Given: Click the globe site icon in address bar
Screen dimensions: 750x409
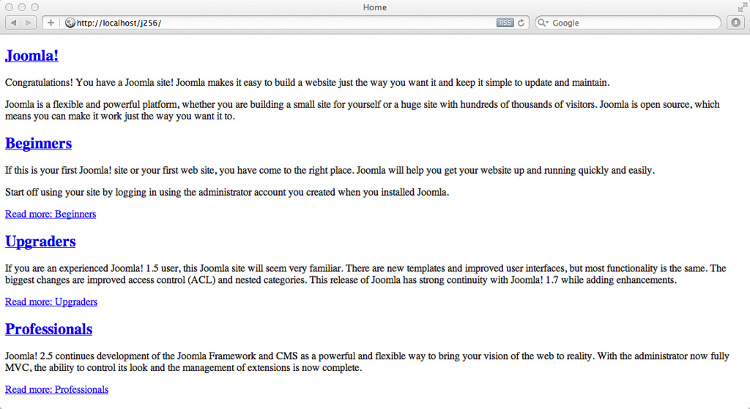Looking at the screenshot, I should click(x=70, y=22).
